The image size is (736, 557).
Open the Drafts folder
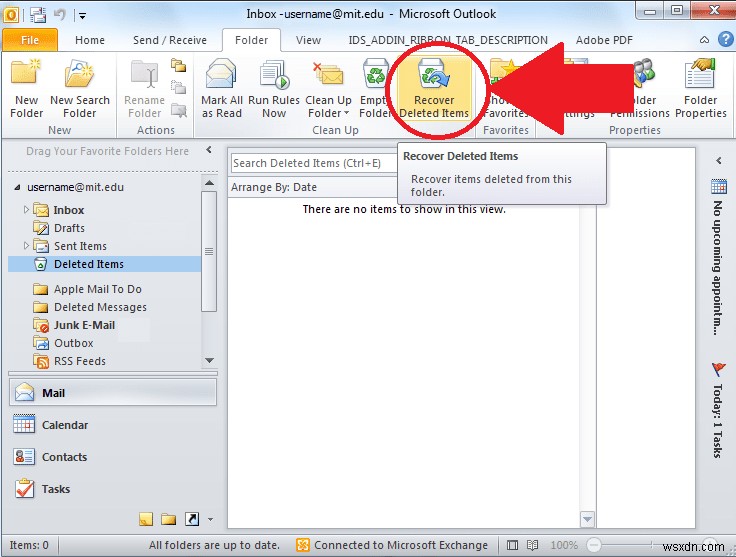[69, 228]
